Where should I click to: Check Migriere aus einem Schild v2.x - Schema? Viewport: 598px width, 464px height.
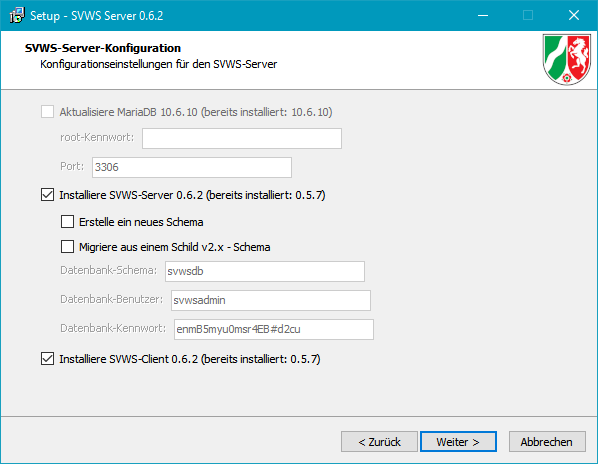click(x=68, y=247)
